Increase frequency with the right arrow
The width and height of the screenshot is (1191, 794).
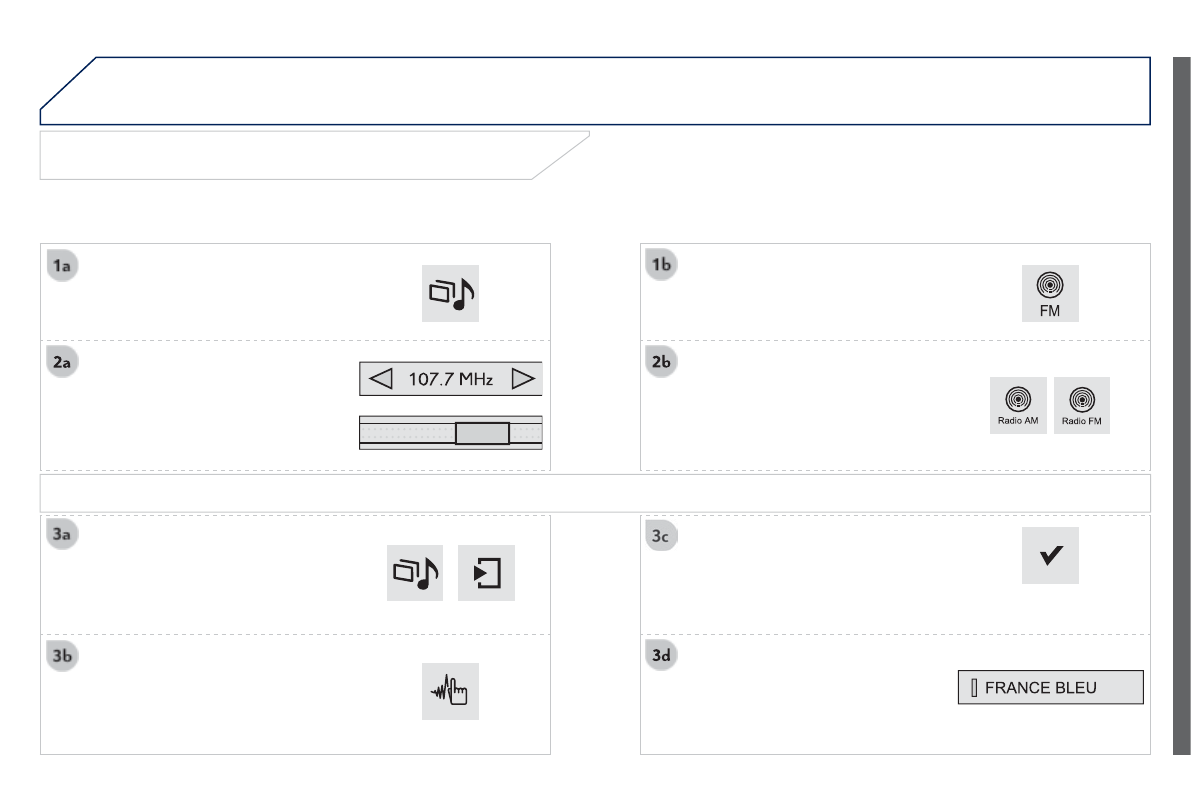522,380
